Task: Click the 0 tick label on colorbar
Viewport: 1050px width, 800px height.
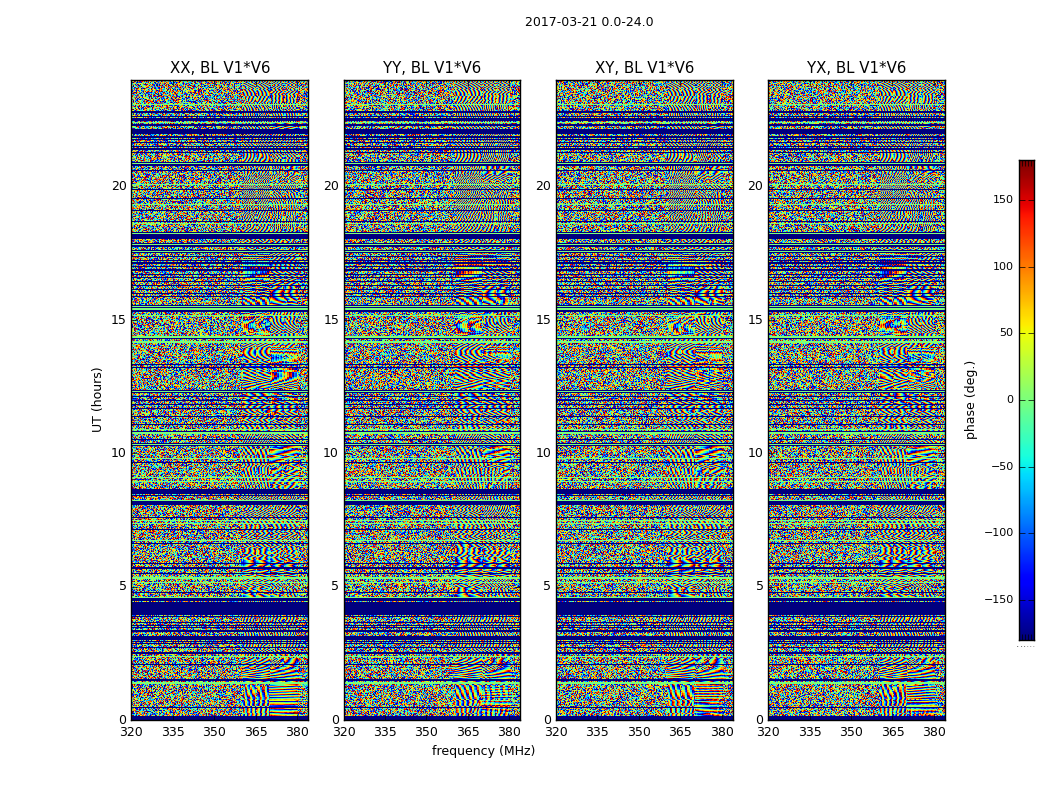Action: point(1010,400)
